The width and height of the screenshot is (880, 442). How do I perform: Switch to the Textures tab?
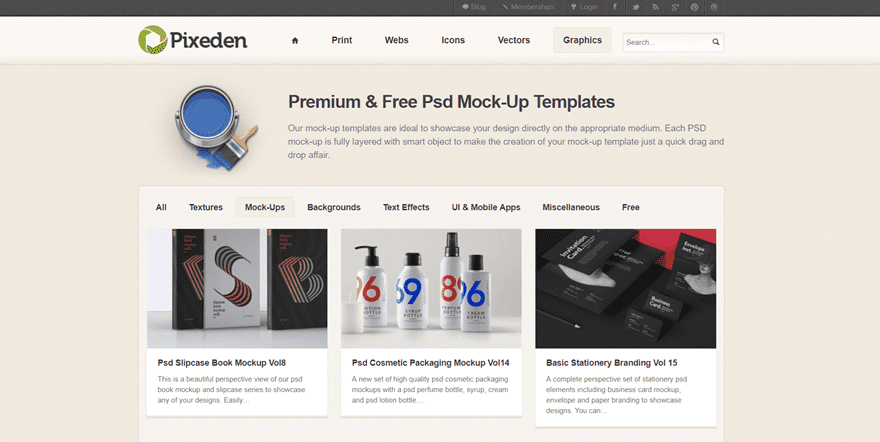pyautogui.click(x=206, y=208)
